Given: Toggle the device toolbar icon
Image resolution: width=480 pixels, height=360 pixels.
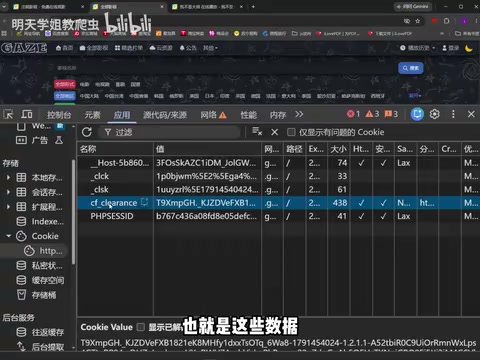Looking at the screenshot, I should pos(27,114).
